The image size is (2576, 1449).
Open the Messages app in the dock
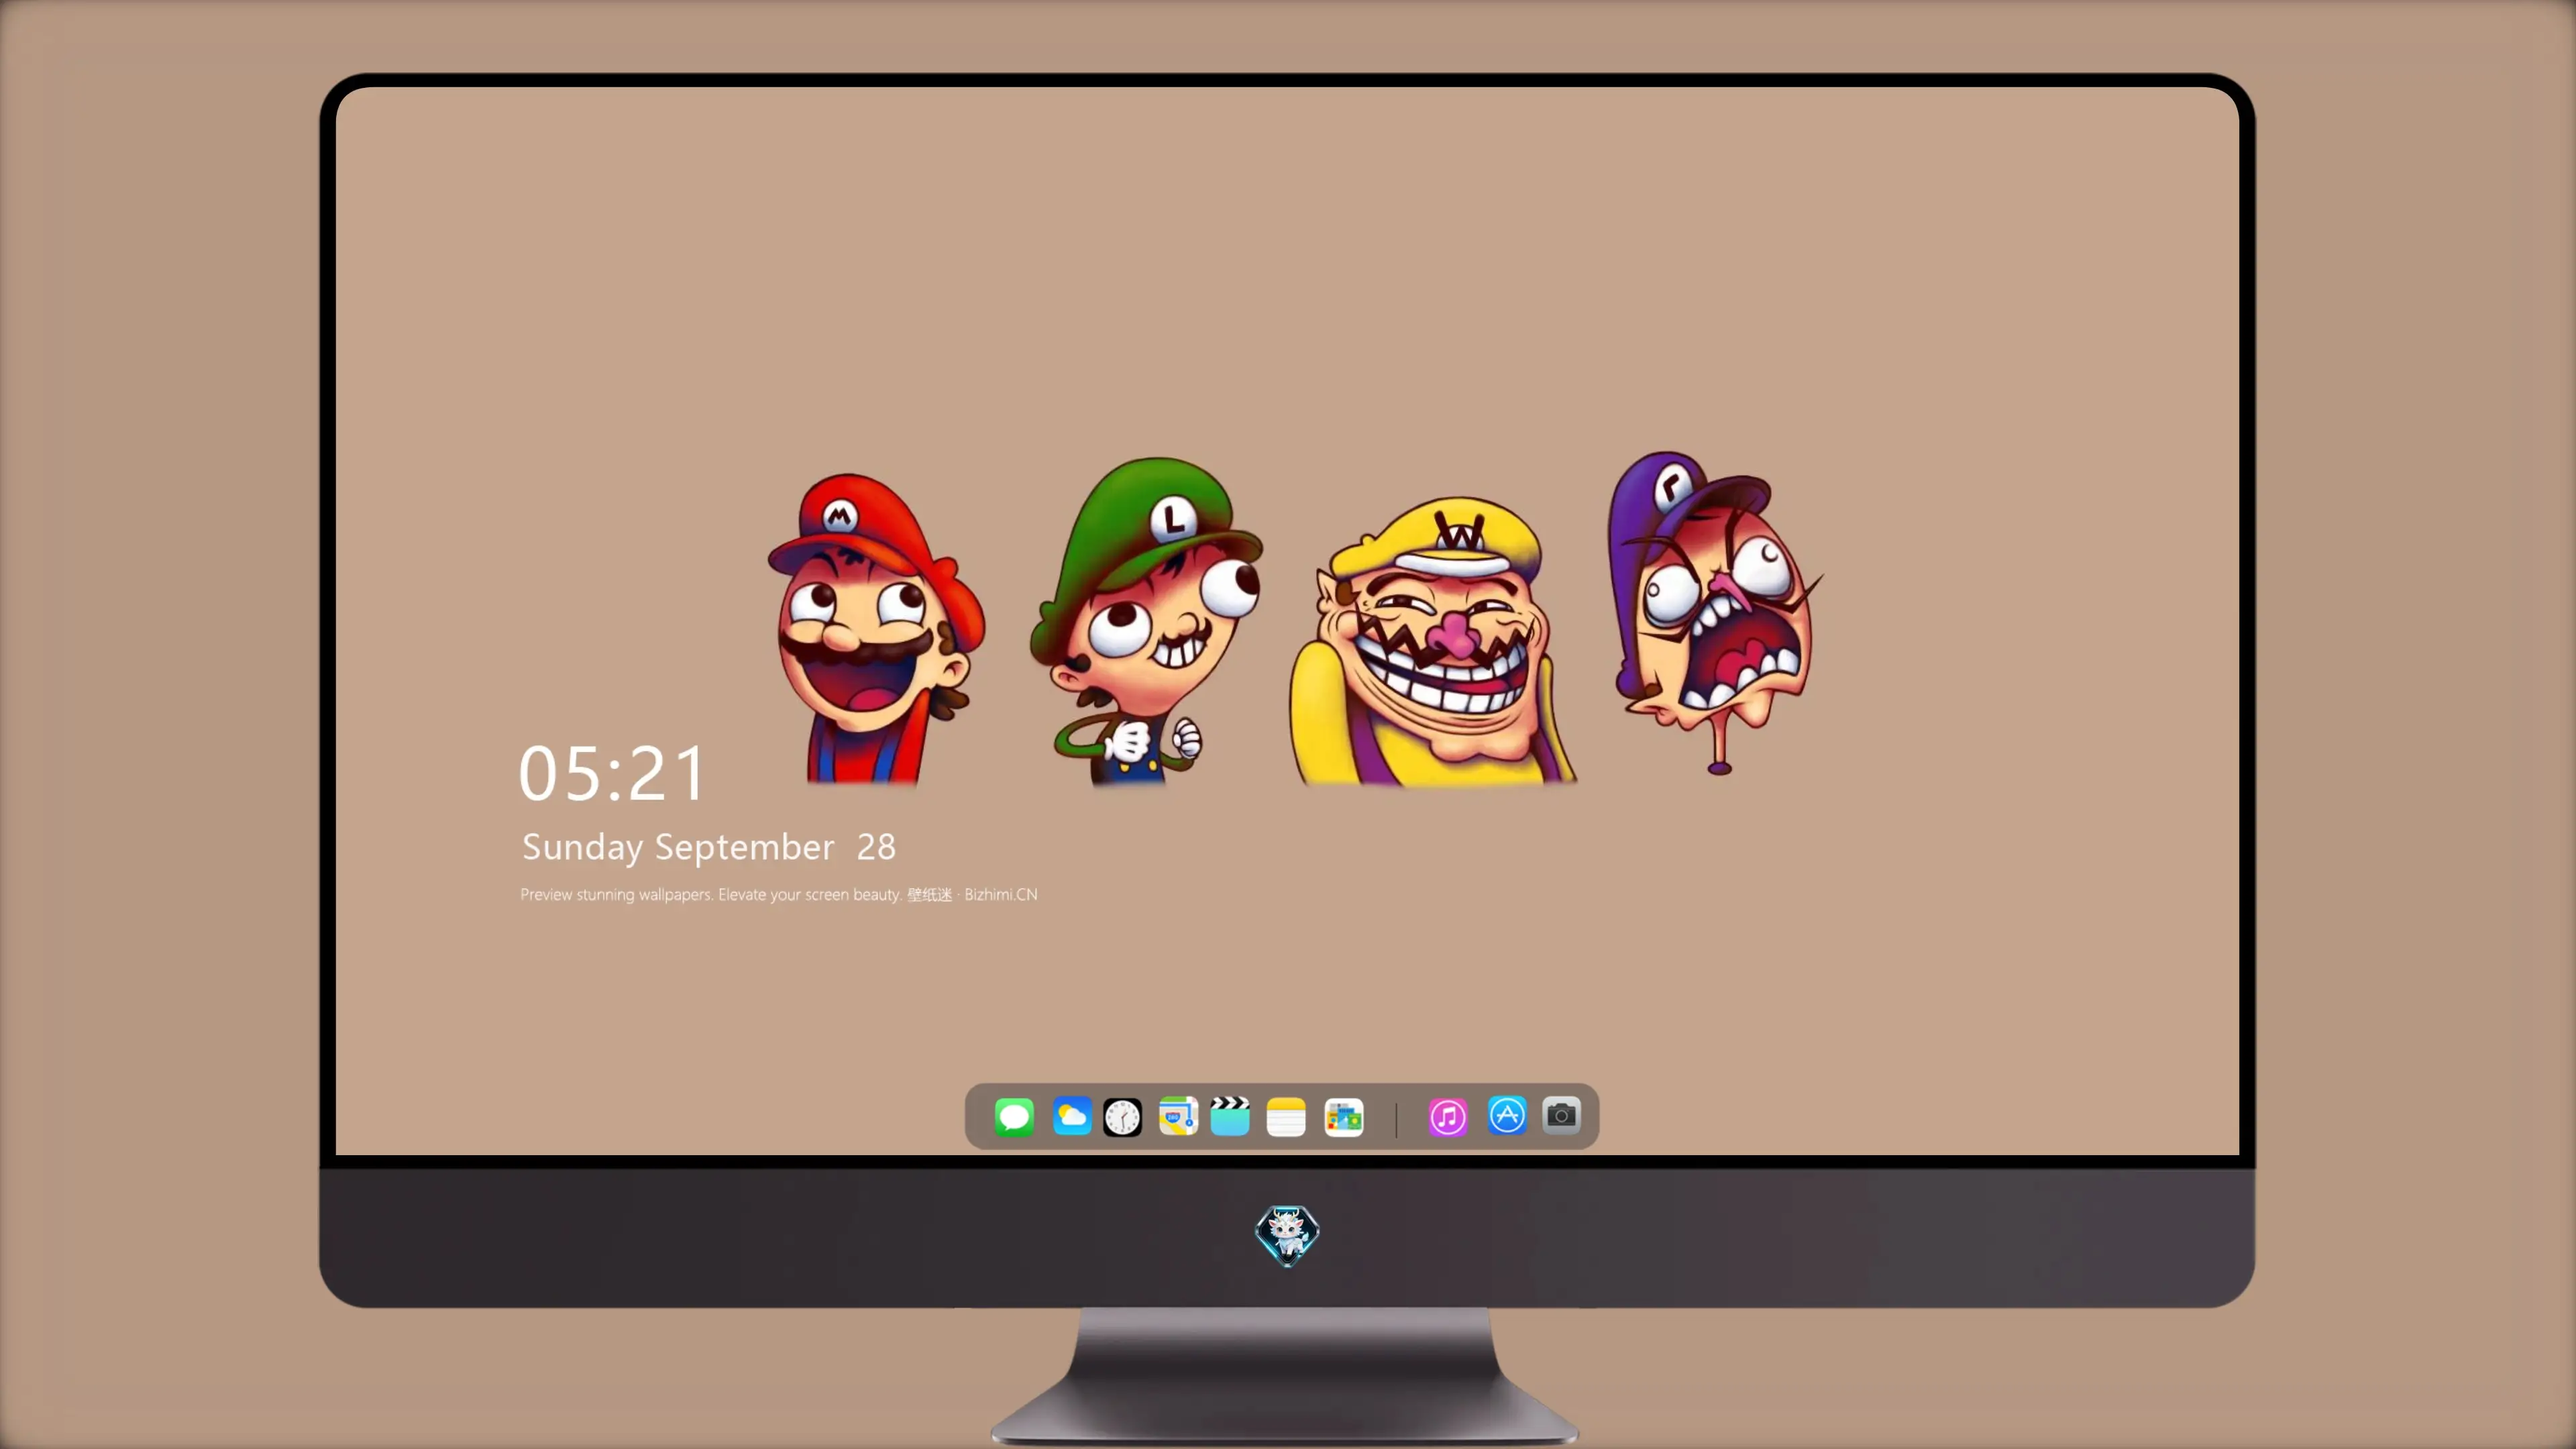(x=1014, y=1116)
